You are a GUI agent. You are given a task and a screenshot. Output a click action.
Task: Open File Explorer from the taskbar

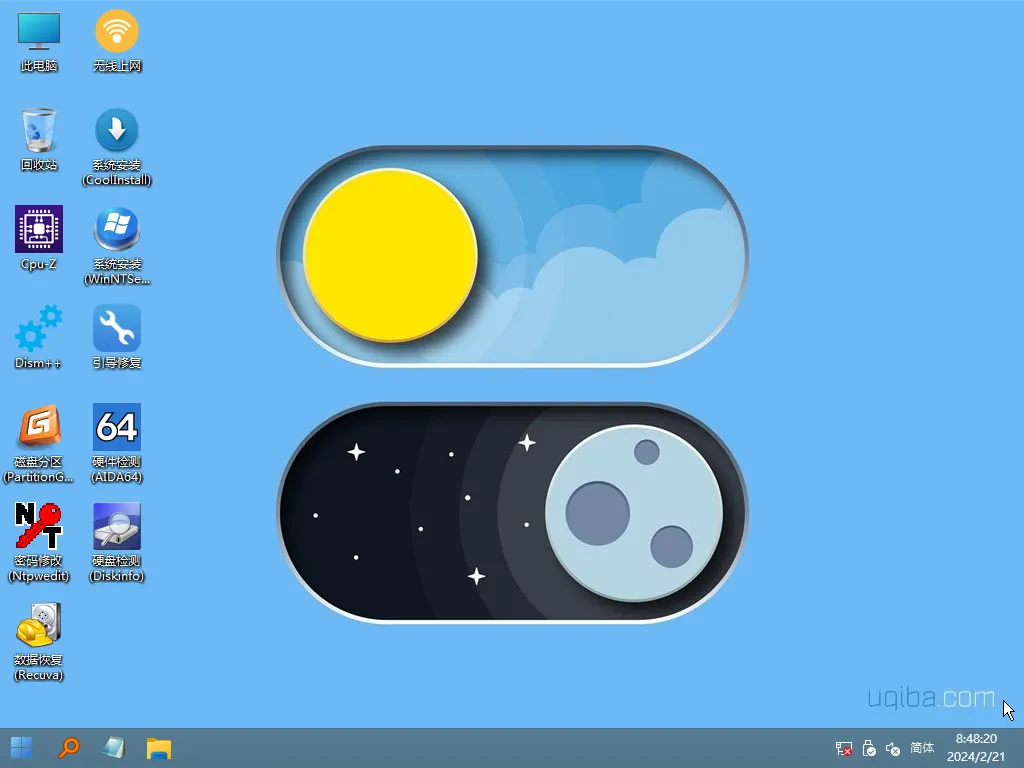coord(159,748)
